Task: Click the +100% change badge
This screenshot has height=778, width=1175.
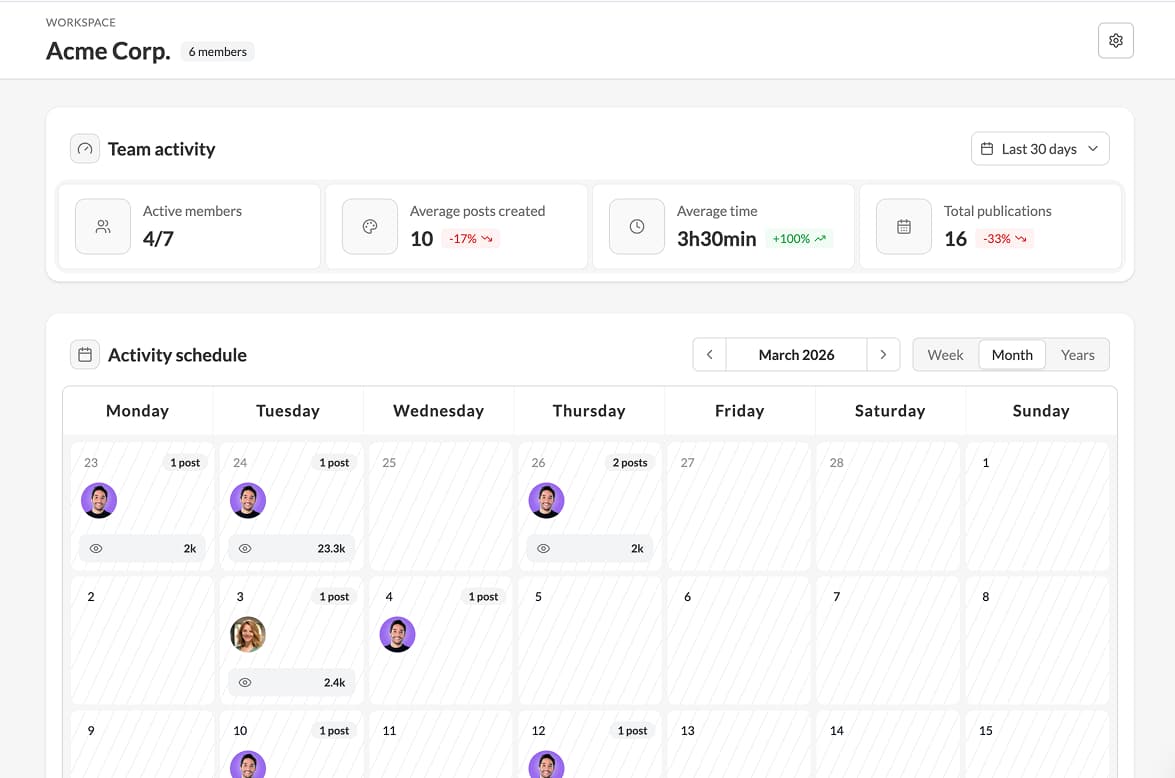Action: (x=799, y=238)
